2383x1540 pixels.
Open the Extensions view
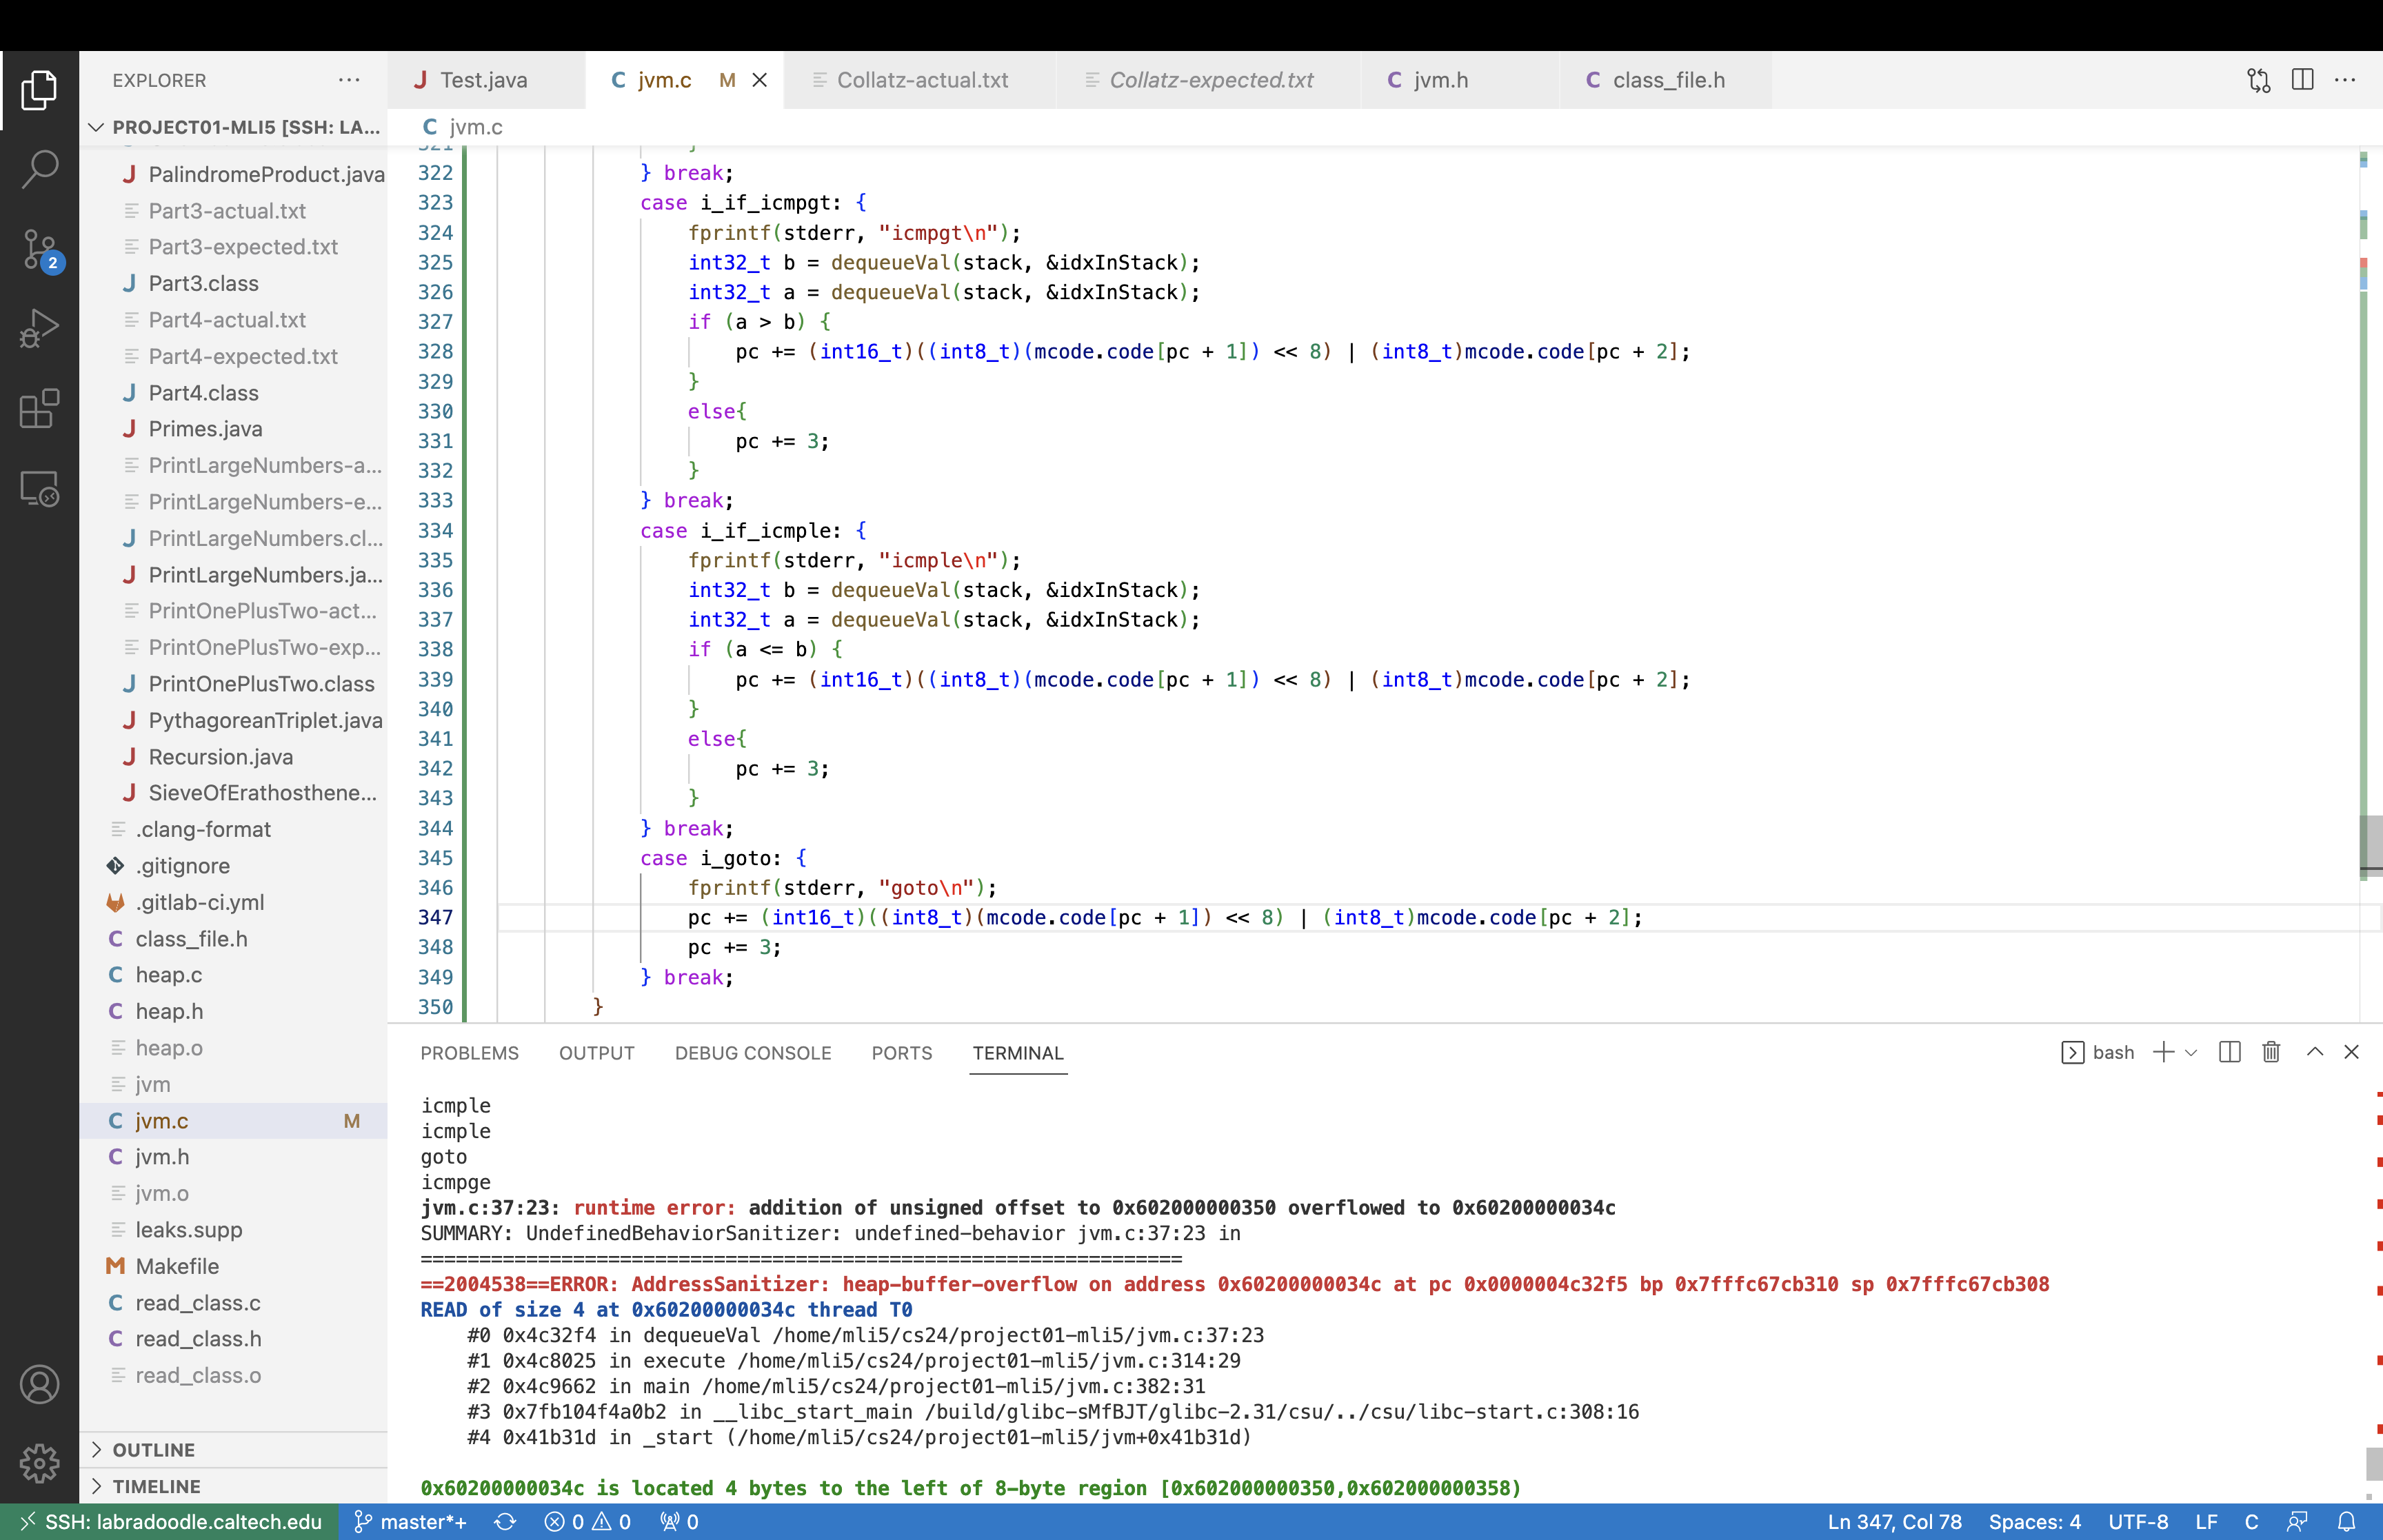pyautogui.click(x=39, y=408)
